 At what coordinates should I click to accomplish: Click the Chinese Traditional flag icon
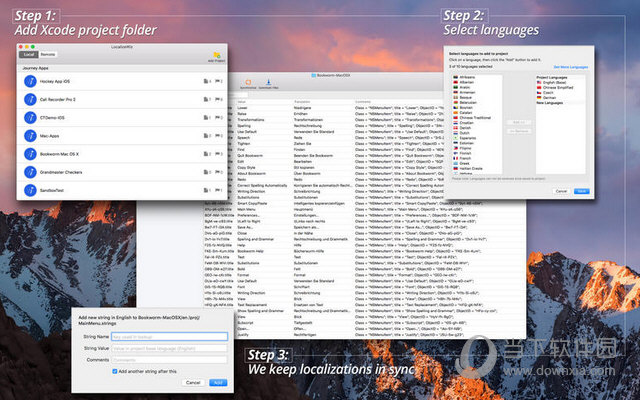(x=456, y=118)
